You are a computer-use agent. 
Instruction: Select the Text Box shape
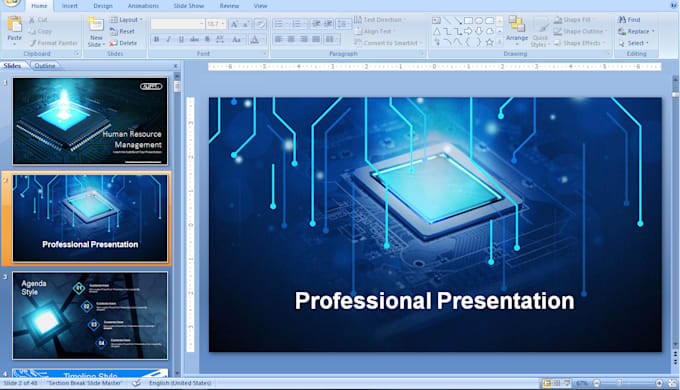pos(436,20)
